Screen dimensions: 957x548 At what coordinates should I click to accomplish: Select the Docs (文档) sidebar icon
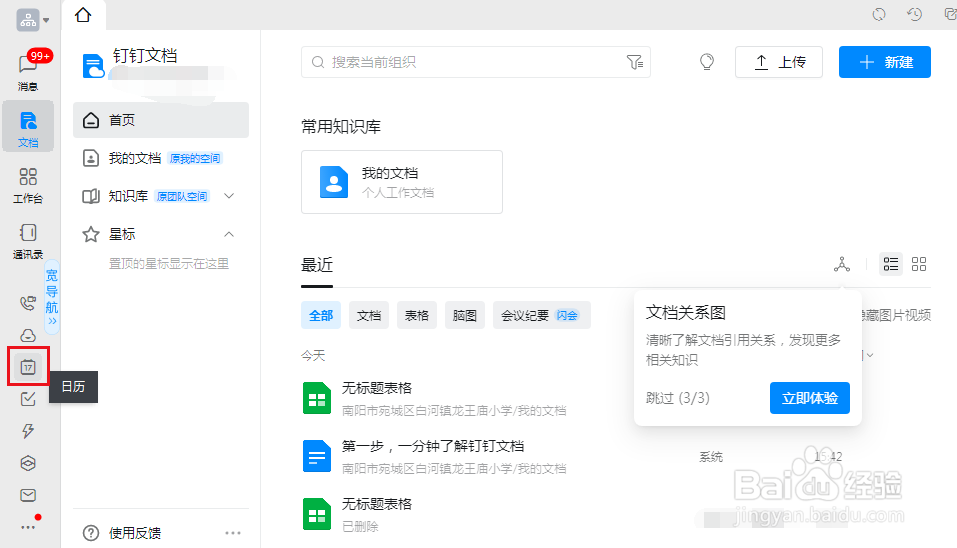[28, 127]
